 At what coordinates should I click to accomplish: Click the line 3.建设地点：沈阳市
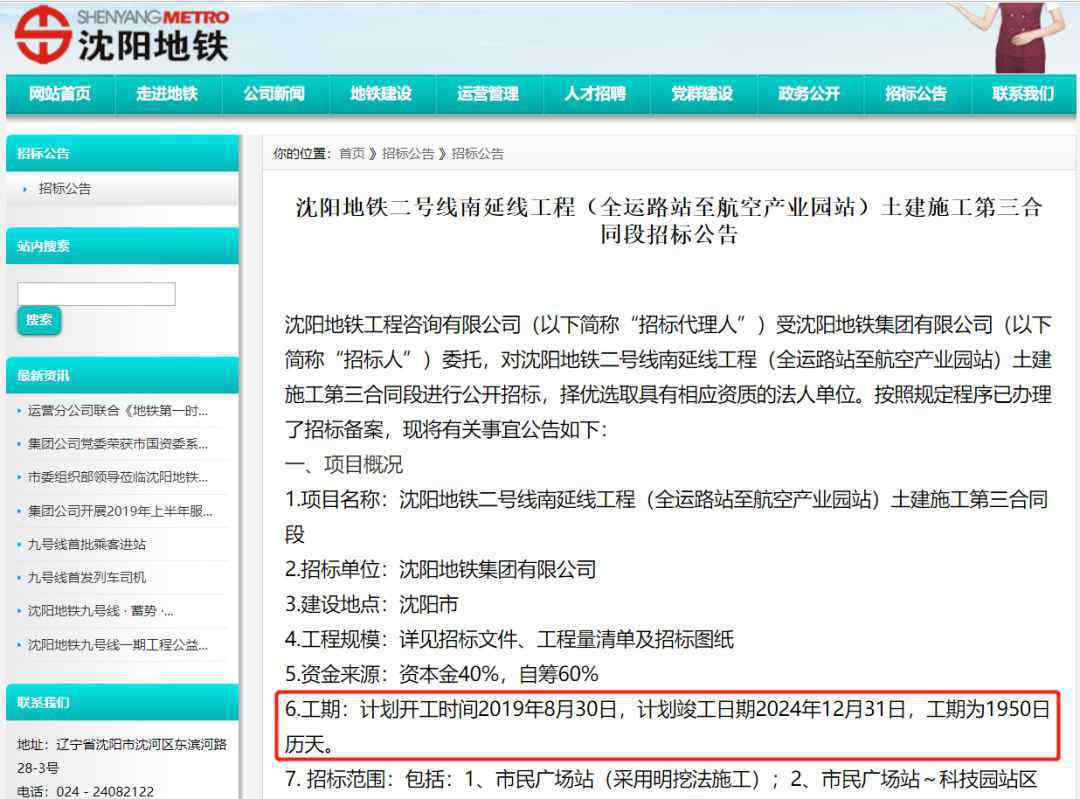[x=371, y=605]
